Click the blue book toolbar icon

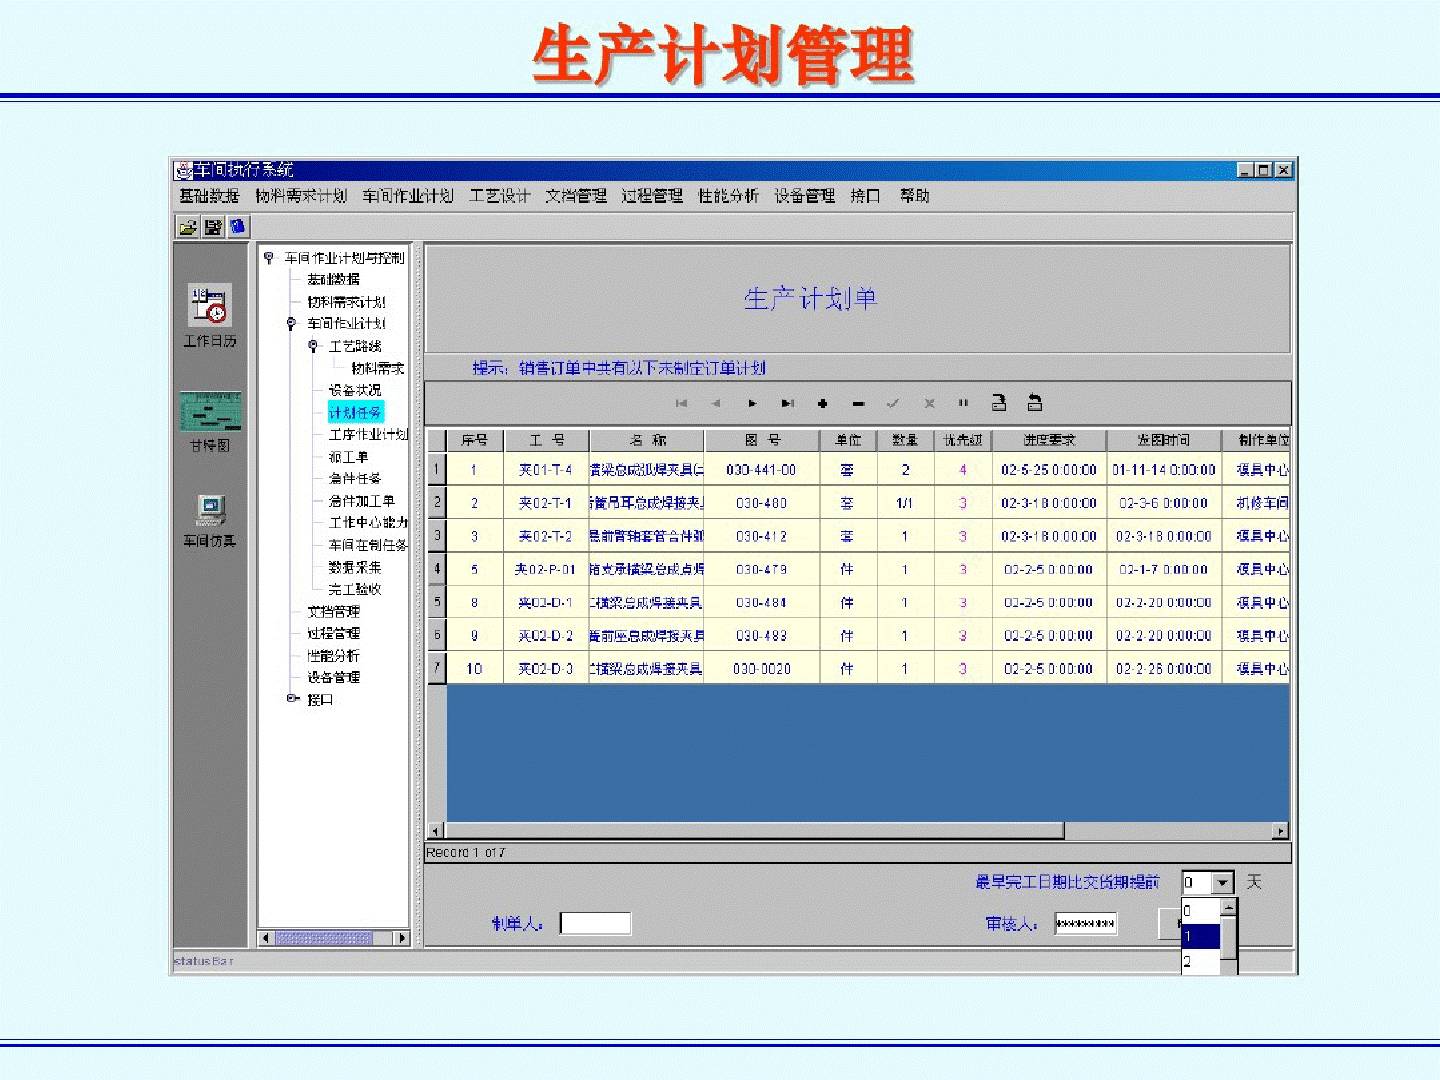pos(237,228)
